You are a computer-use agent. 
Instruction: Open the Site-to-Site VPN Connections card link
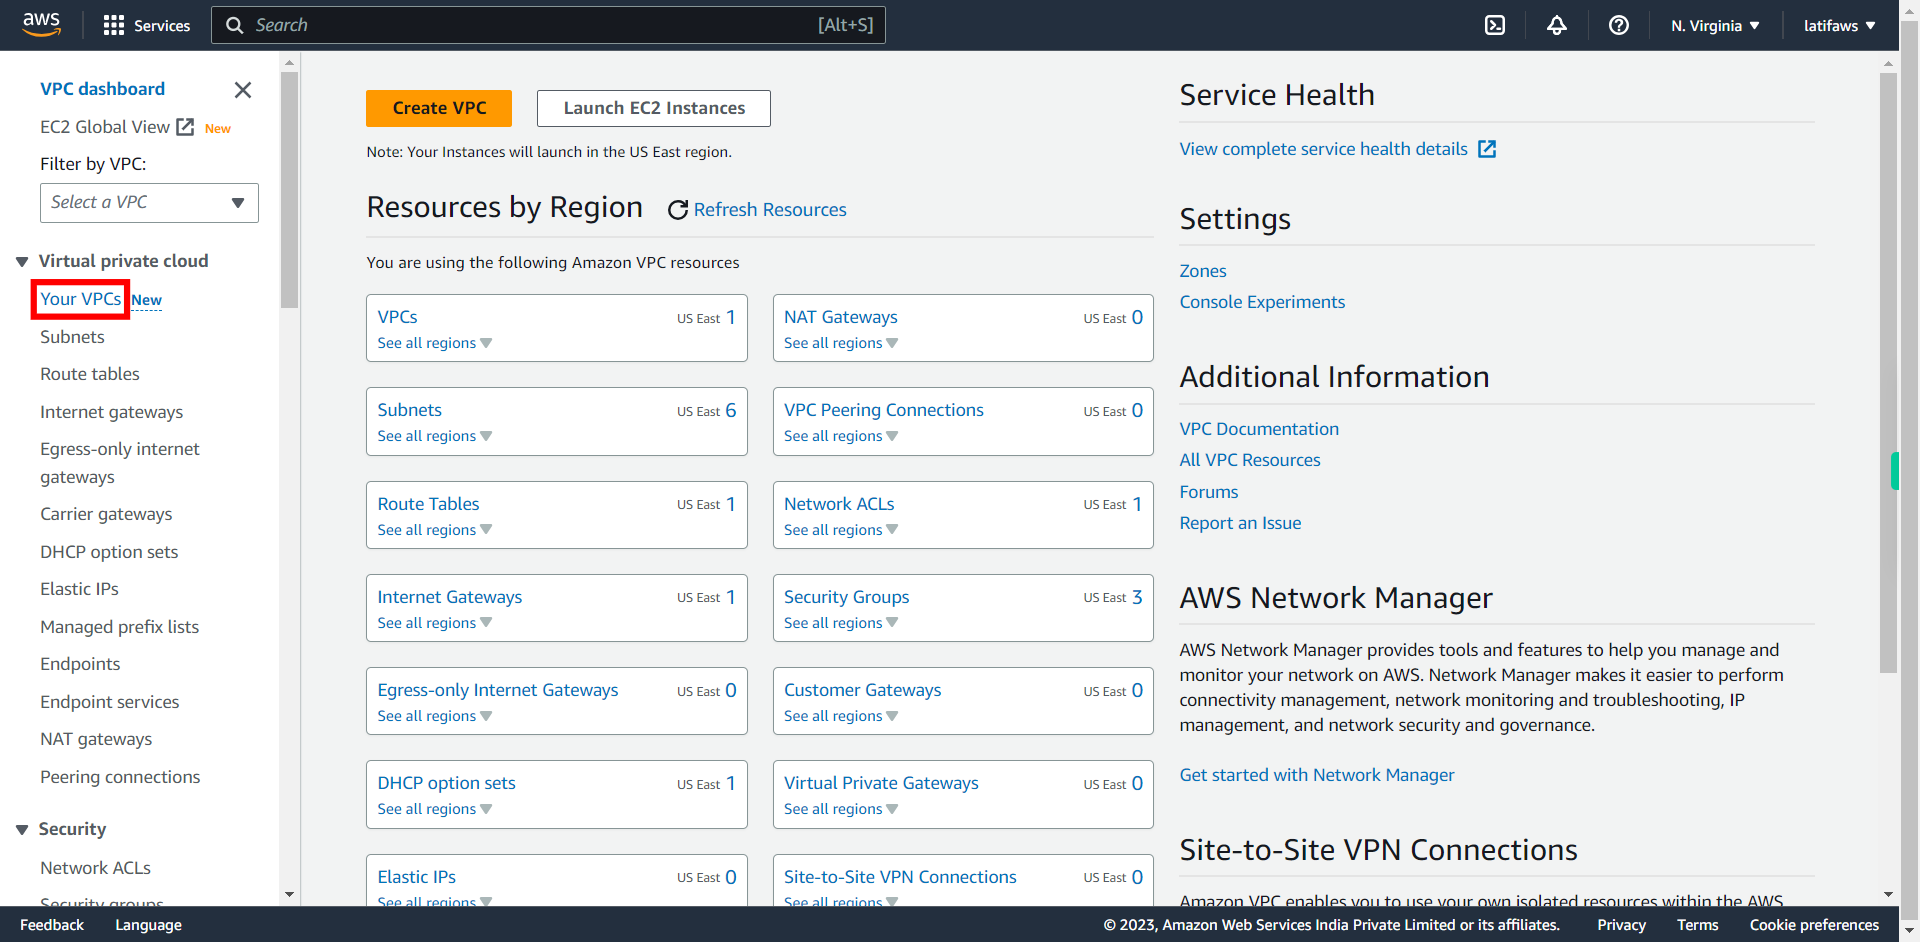pyautogui.click(x=900, y=877)
